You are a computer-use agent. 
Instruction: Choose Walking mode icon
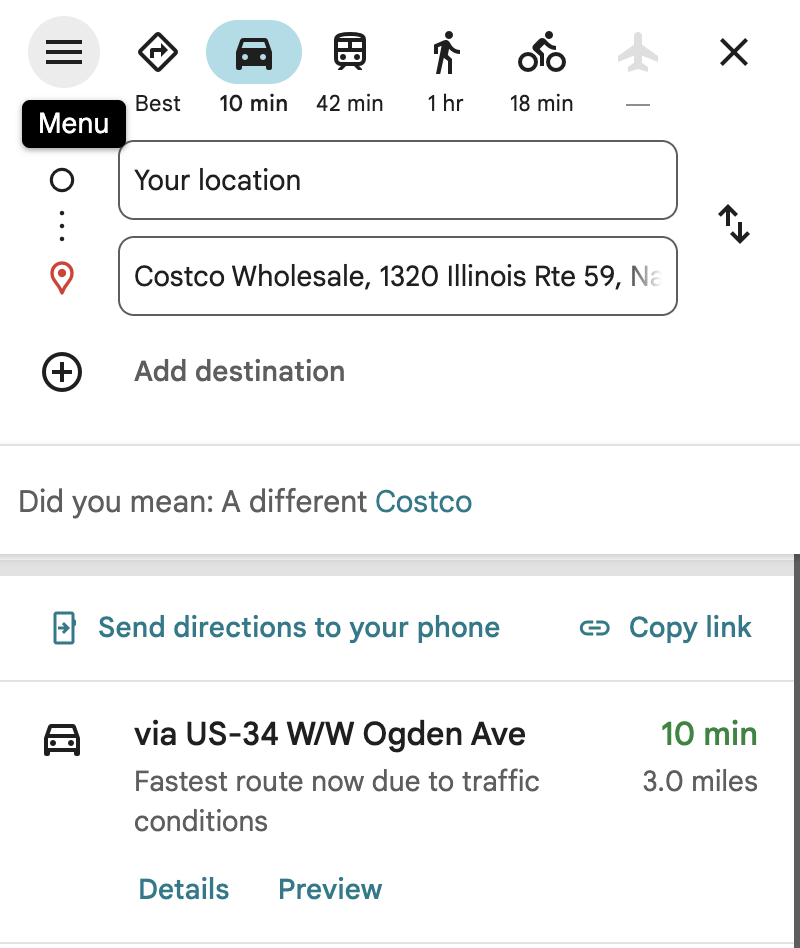point(446,53)
